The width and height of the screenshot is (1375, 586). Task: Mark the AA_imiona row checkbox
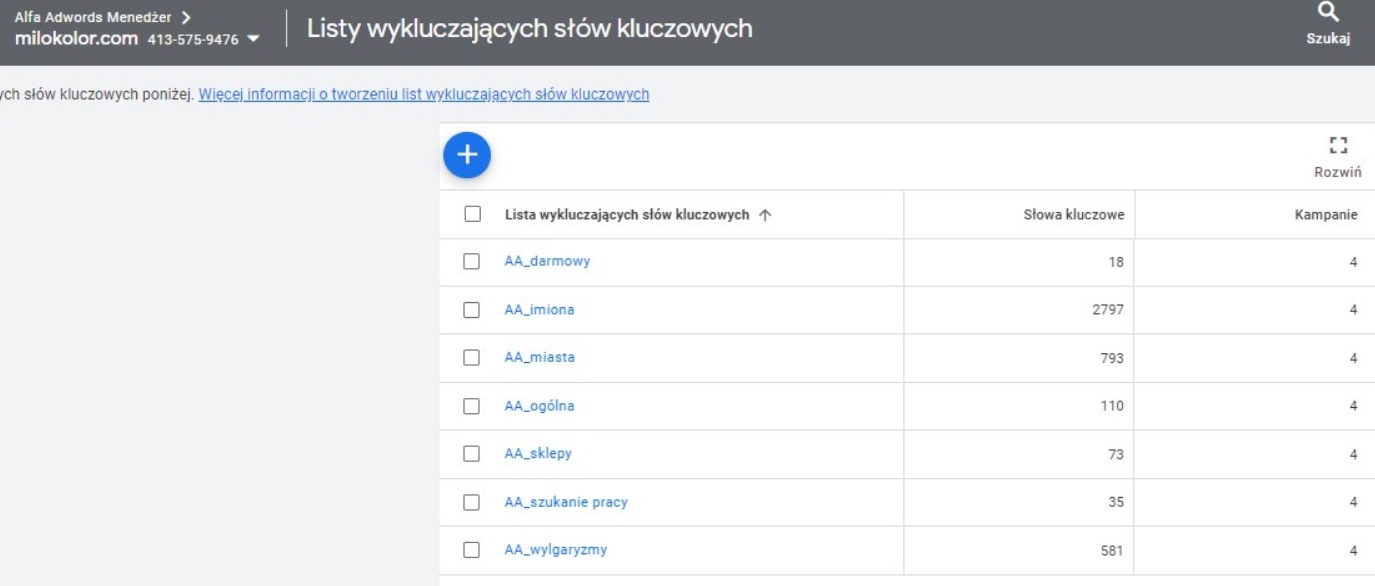click(473, 310)
